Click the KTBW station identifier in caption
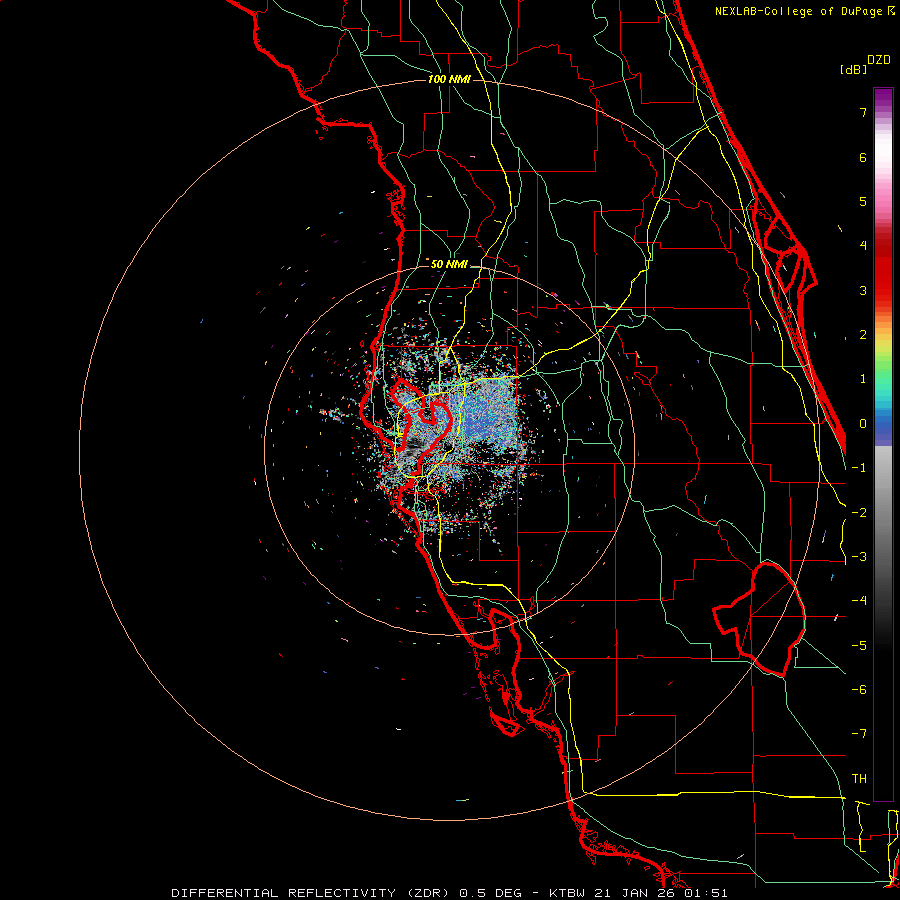 pos(568,893)
